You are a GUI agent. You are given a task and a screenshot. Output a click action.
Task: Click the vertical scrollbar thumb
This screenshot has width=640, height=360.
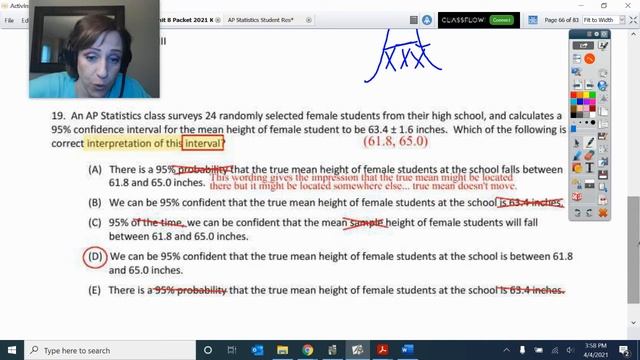click(633, 250)
